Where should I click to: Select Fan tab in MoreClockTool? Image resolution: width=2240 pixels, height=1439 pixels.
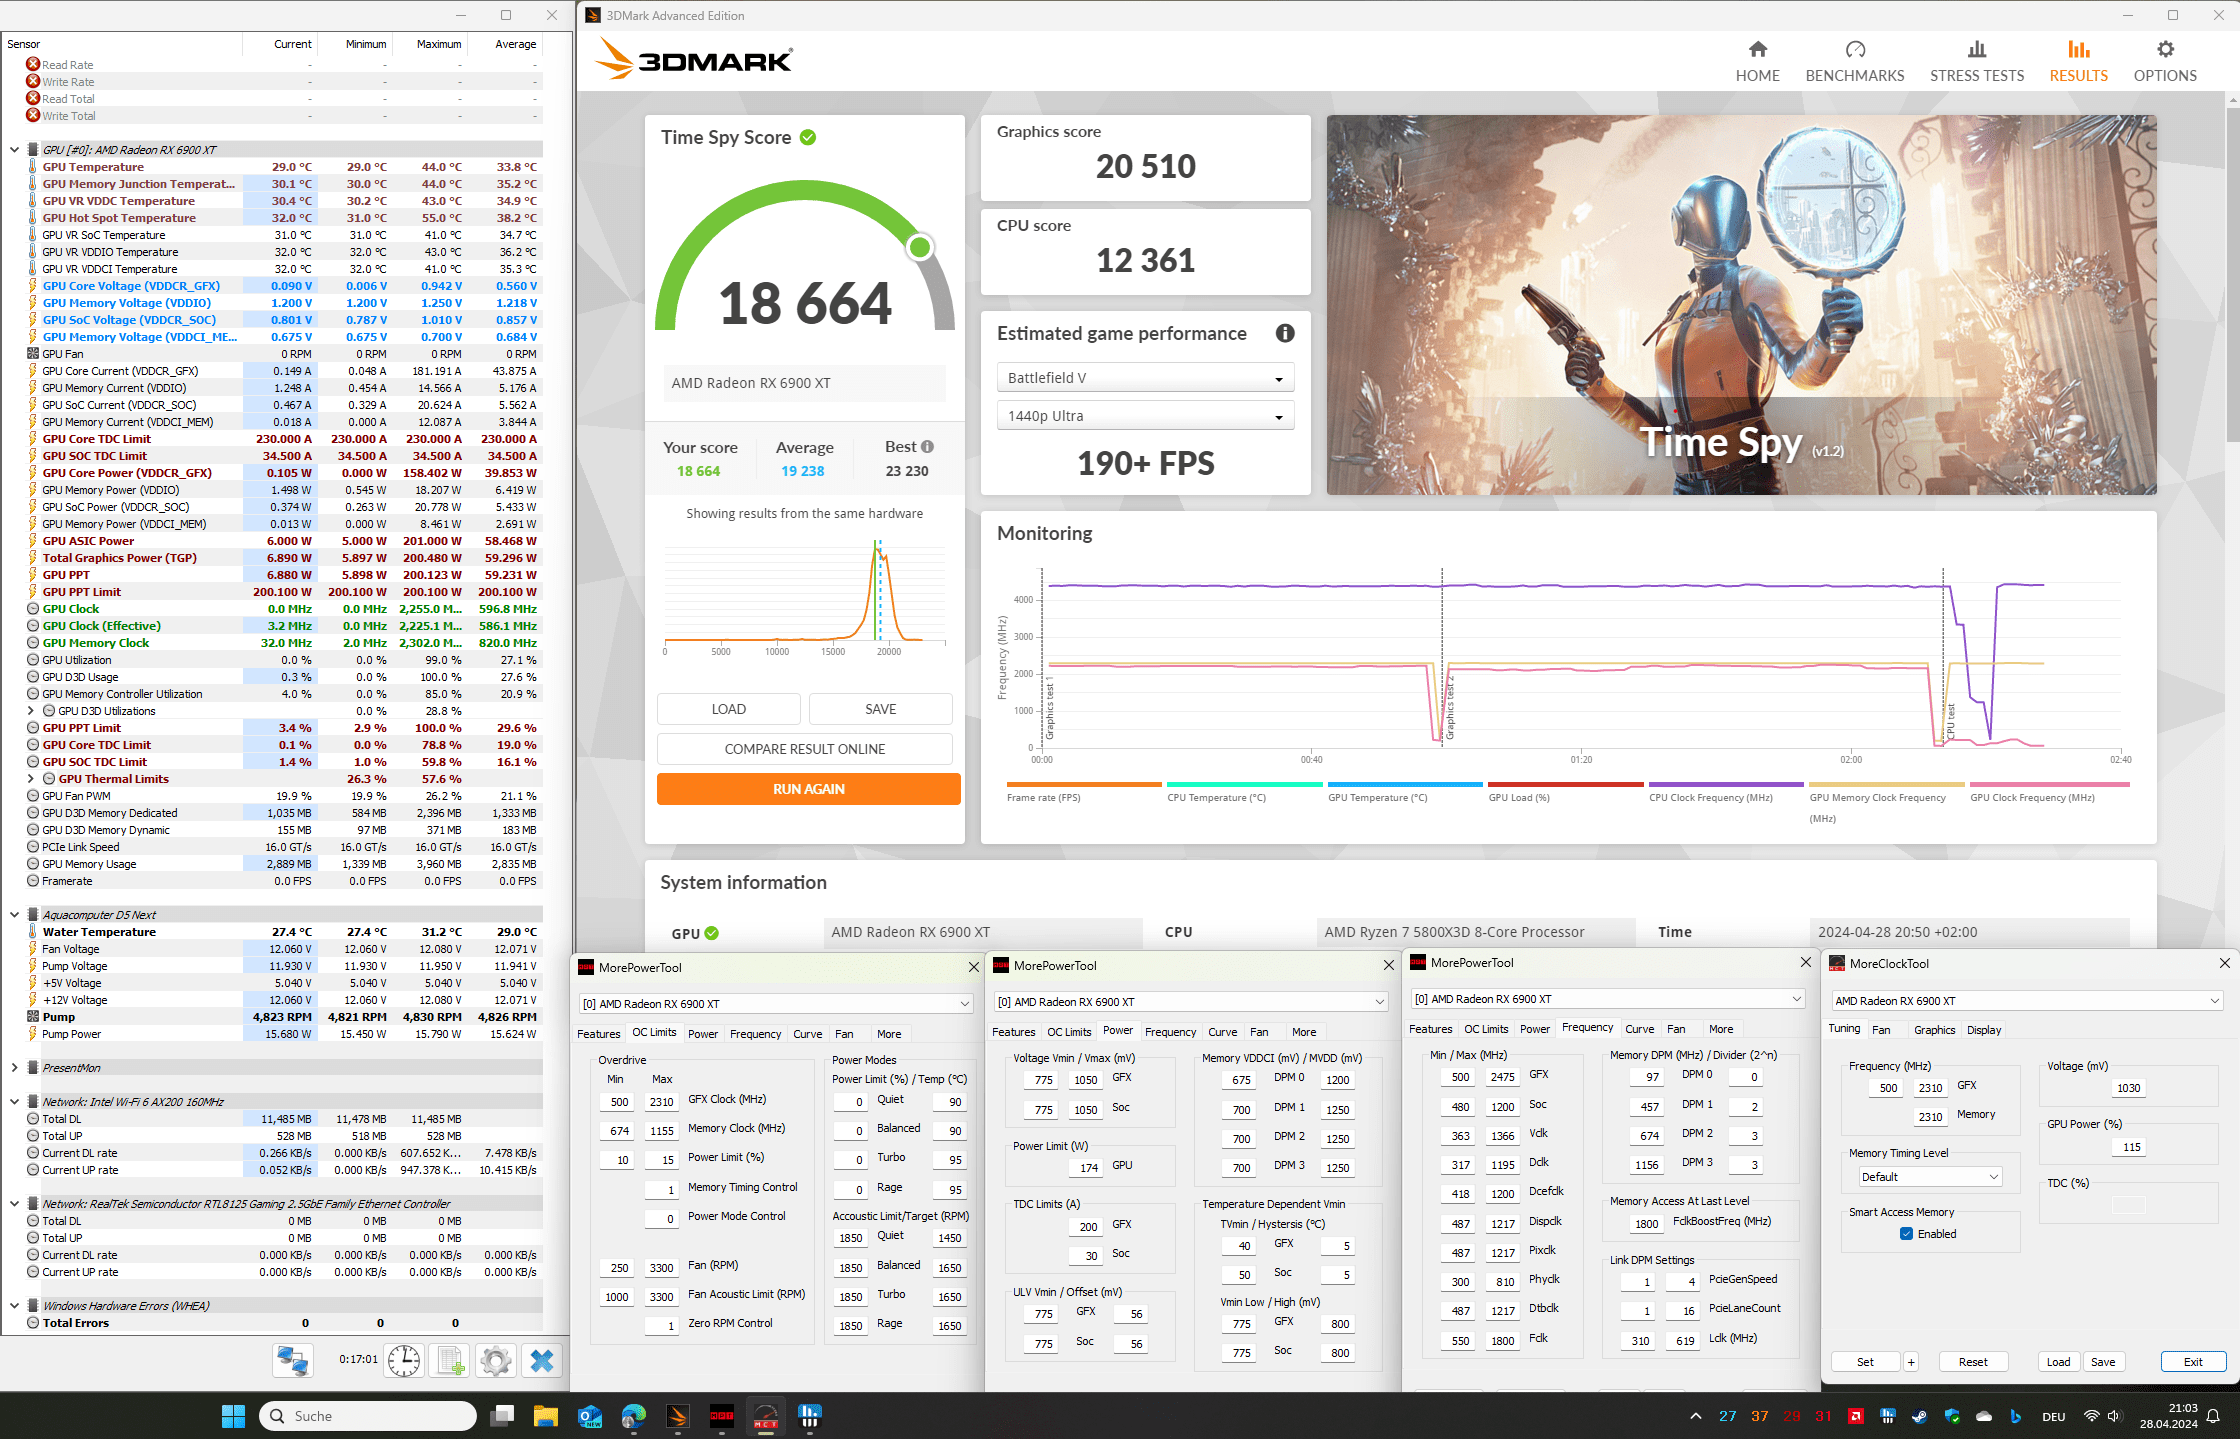1881,1029
